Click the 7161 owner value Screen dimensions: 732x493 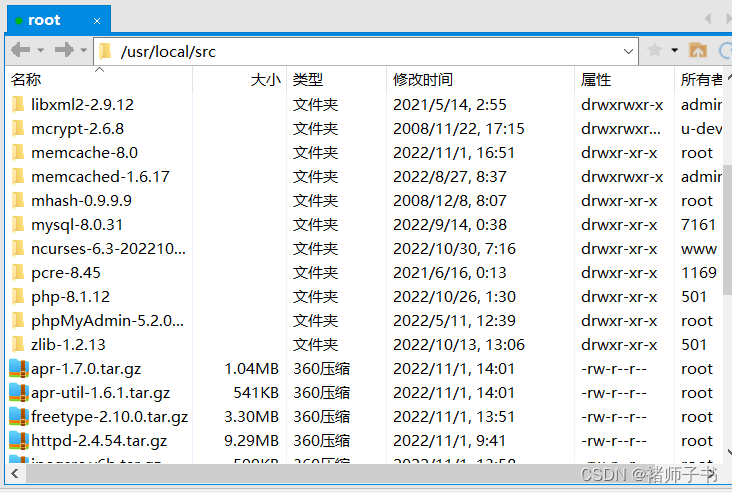pos(698,225)
